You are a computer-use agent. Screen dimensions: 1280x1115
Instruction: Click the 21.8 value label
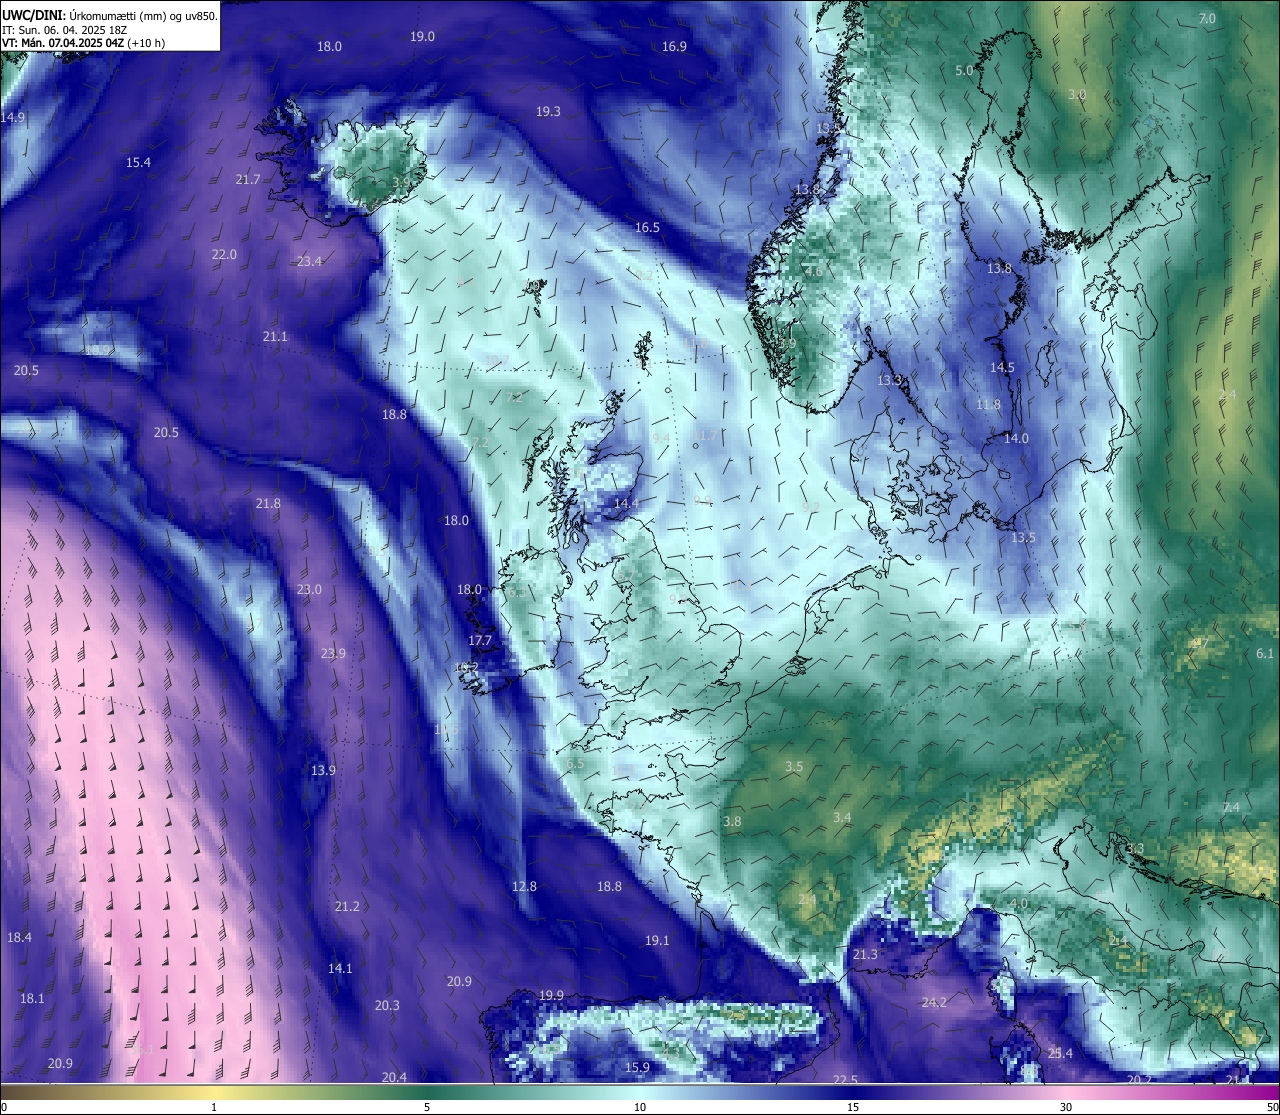268,504
